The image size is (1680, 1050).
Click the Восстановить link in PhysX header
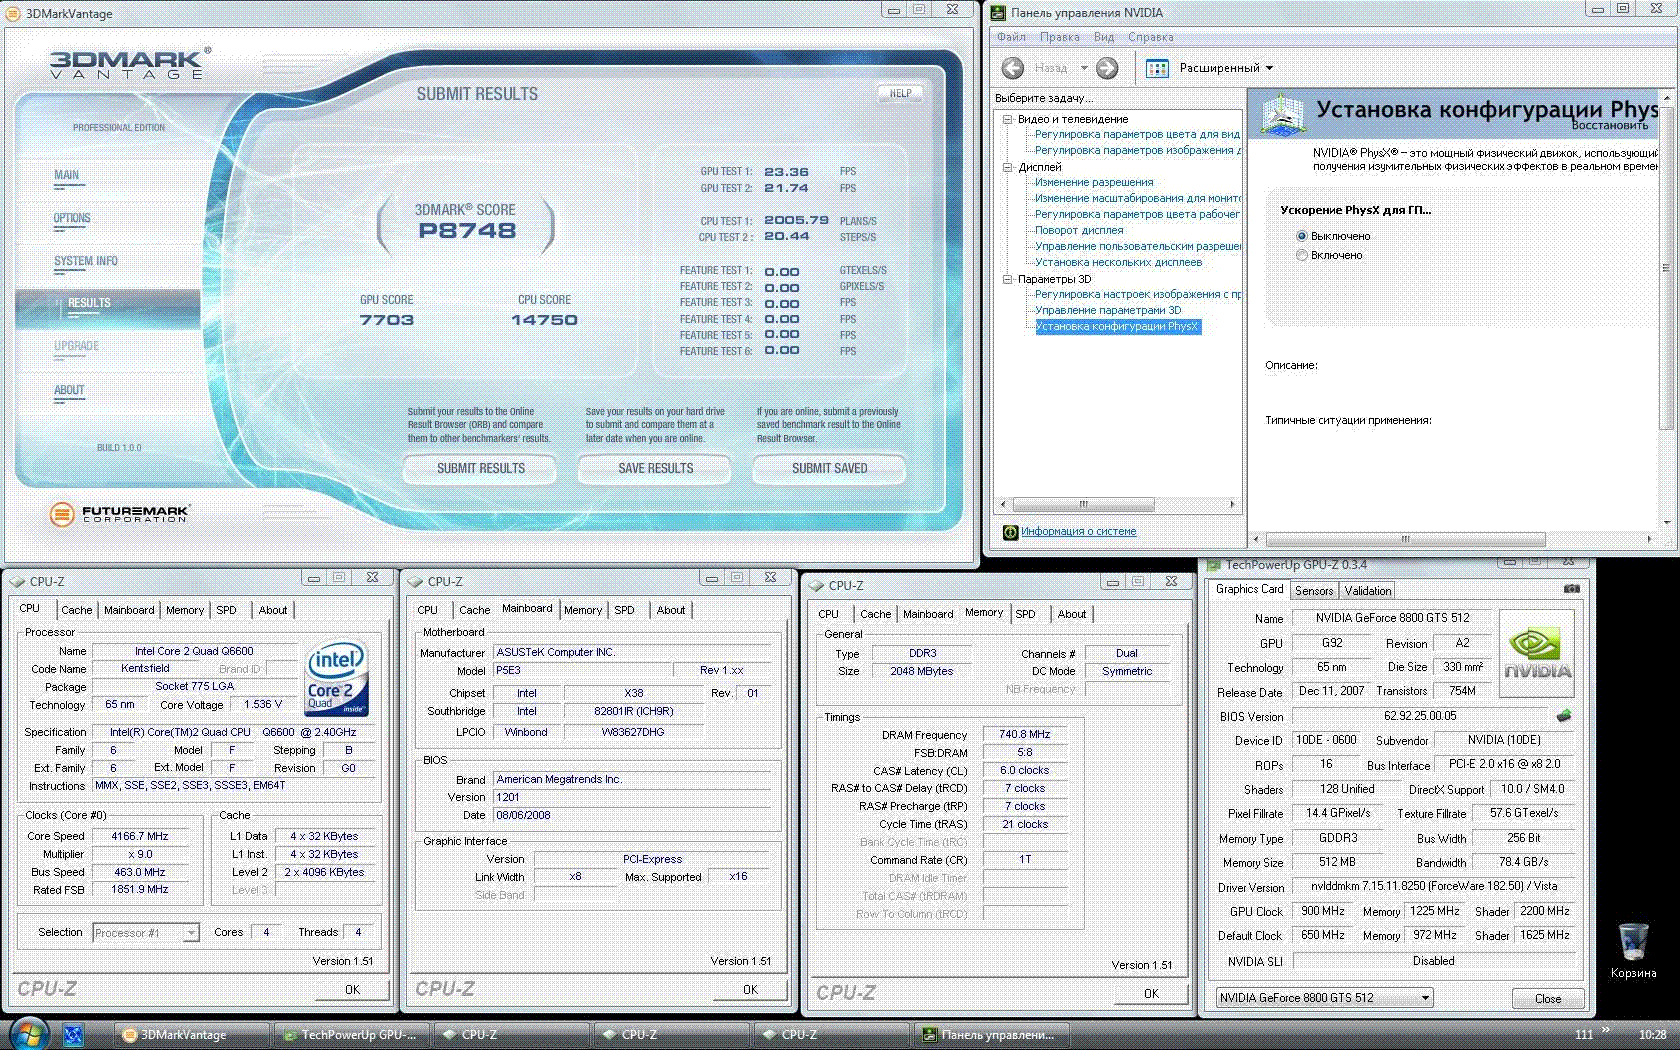click(1609, 125)
